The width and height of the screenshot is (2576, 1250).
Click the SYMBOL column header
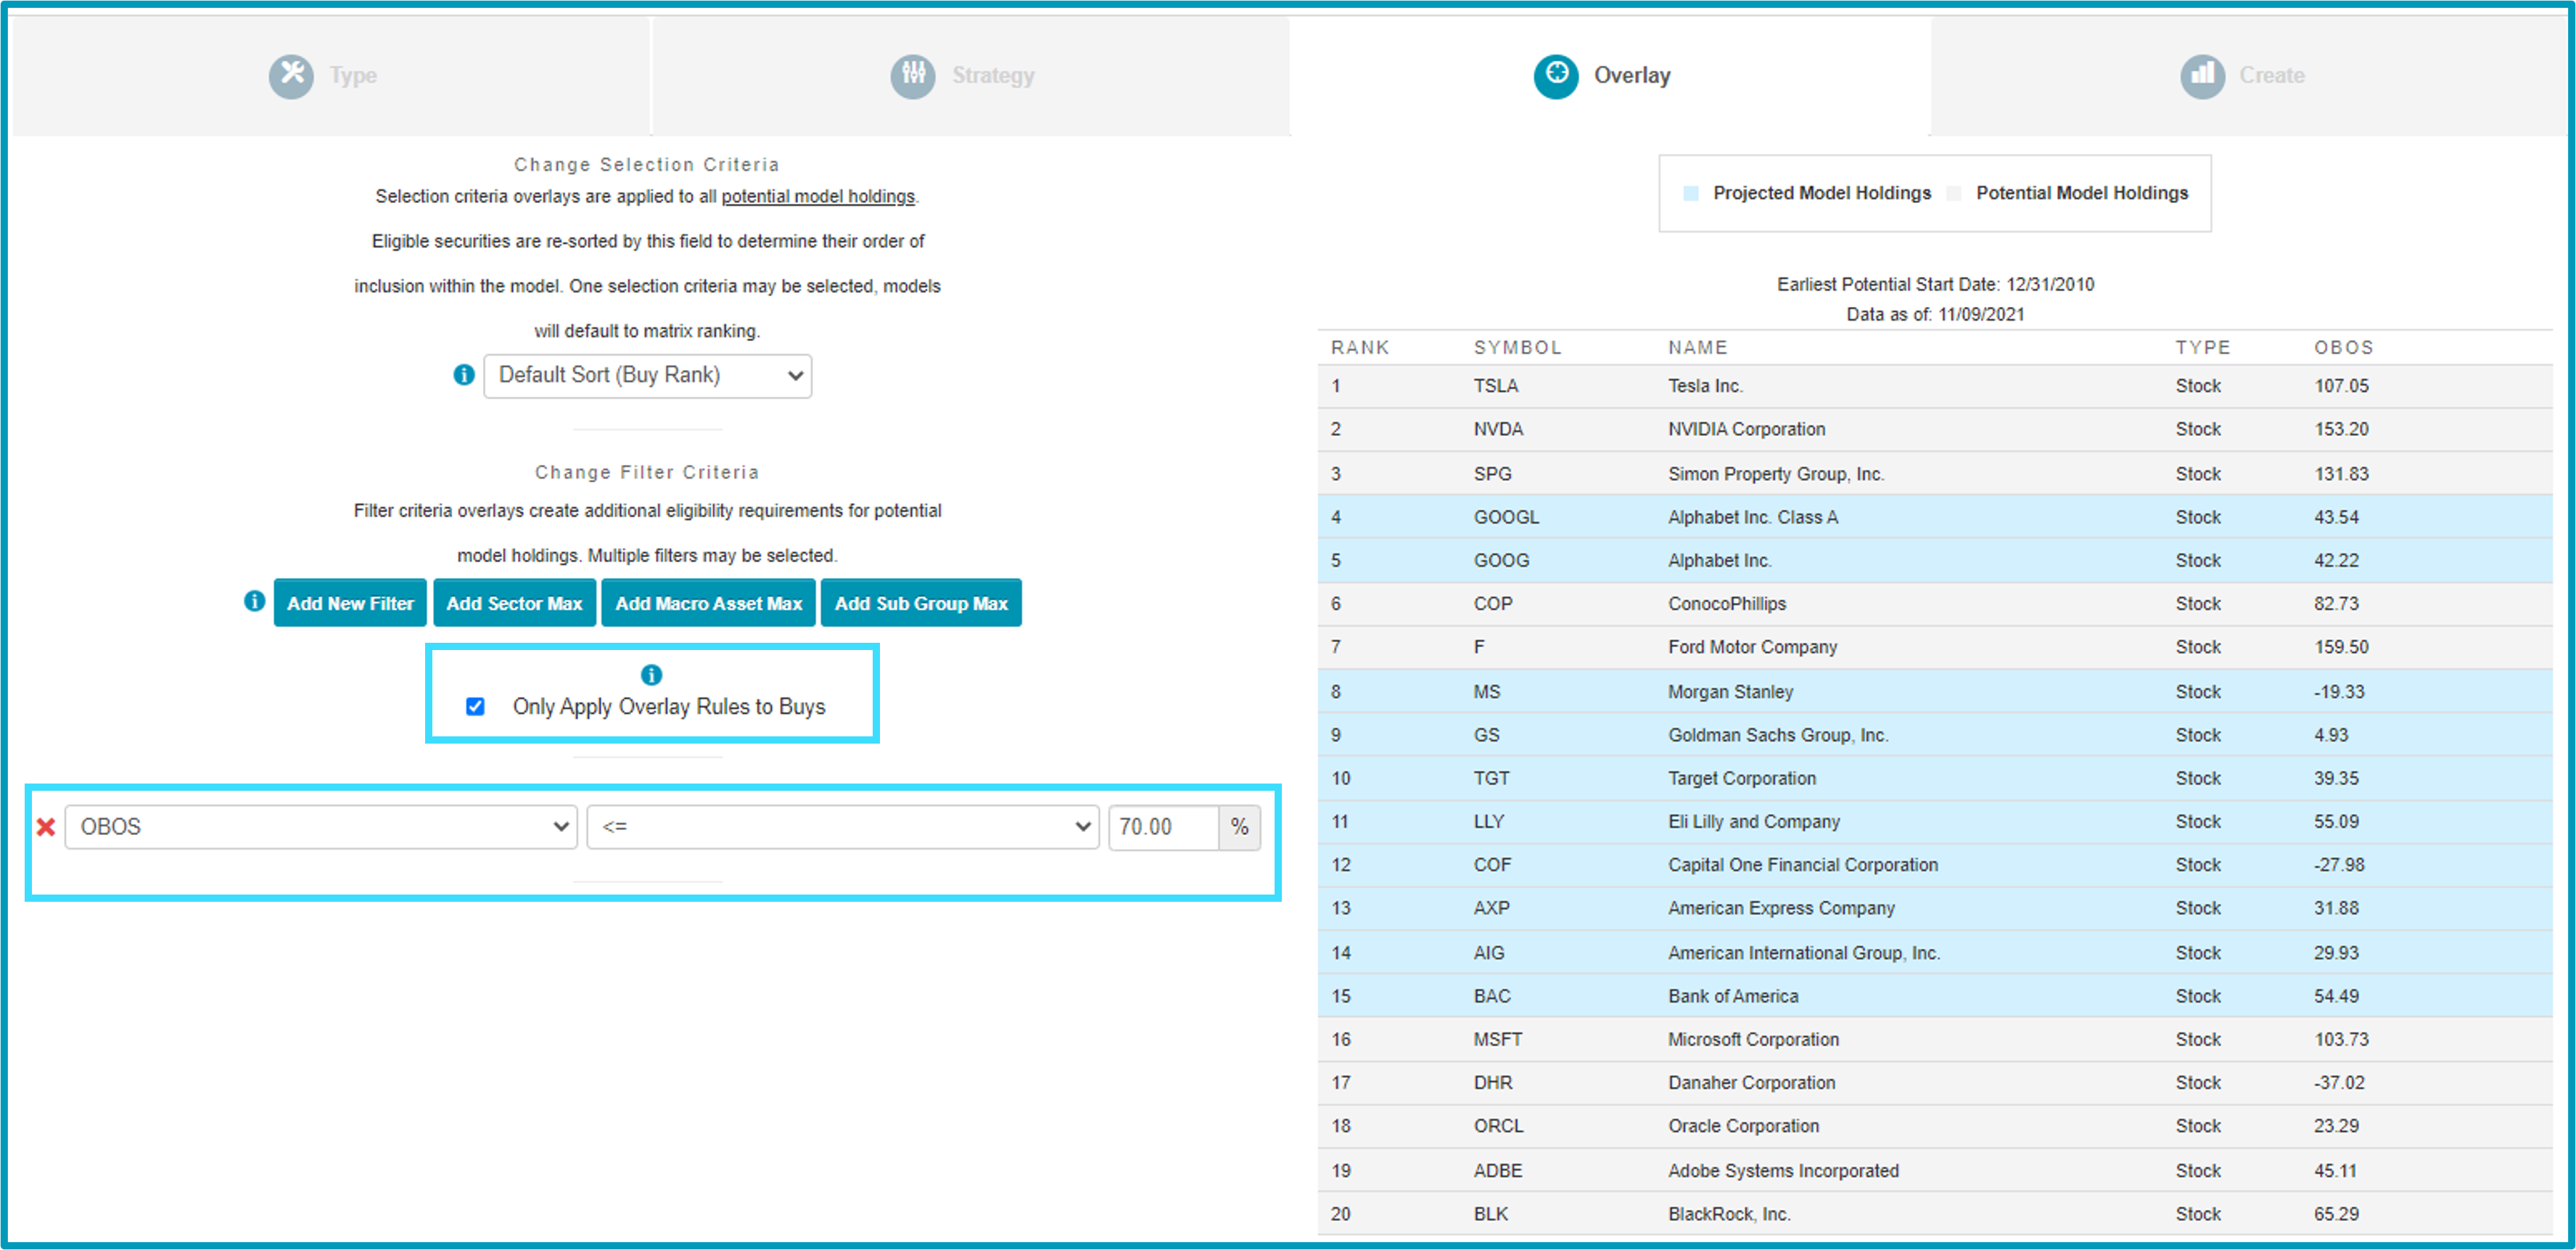pyautogui.click(x=1517, y=347)
